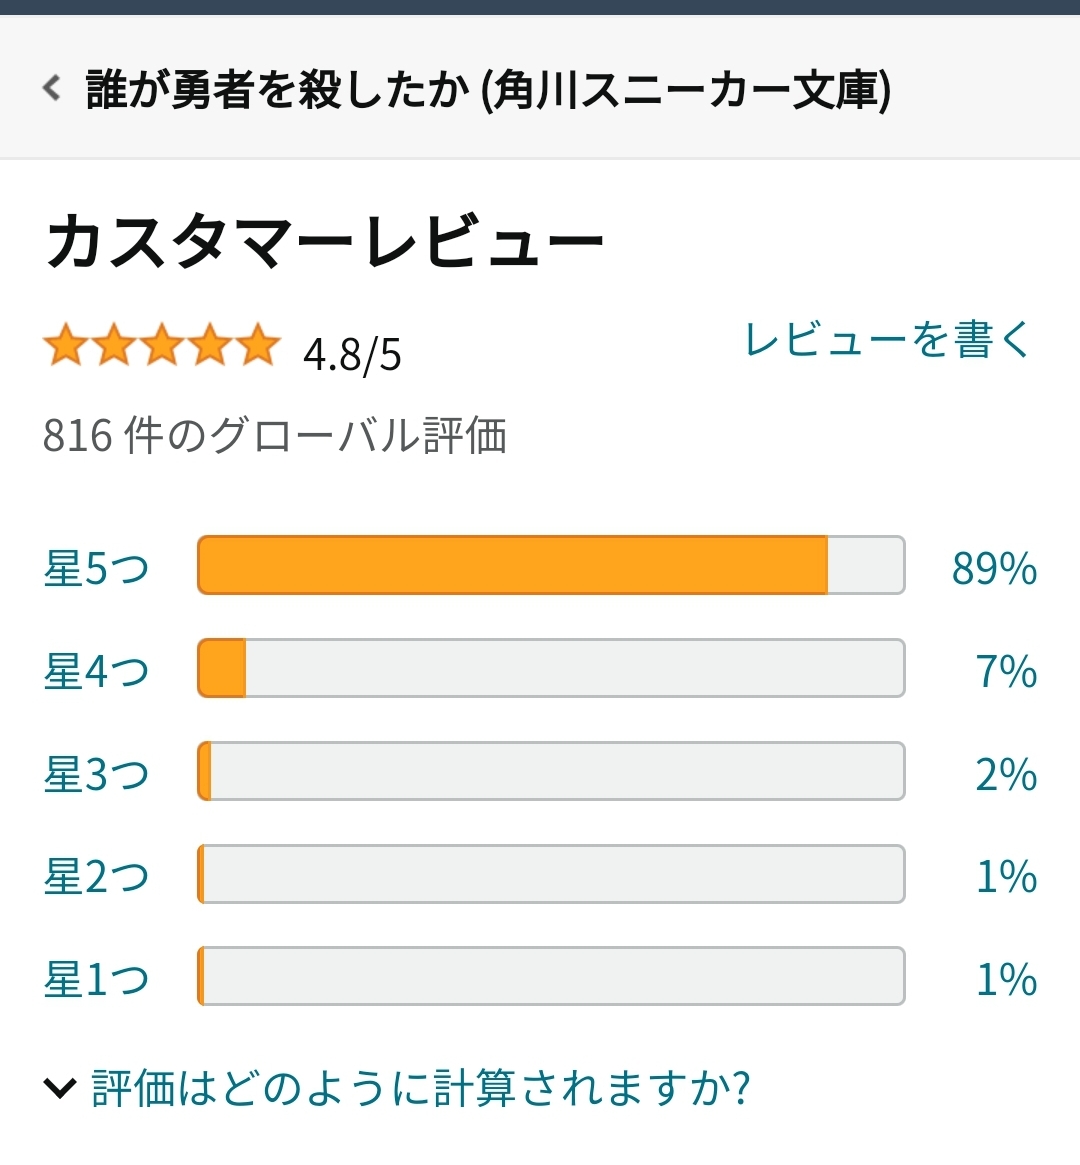Select the 星4つ rating filter label
Screen dimensions: 1080x1165
tap(97, 671)
